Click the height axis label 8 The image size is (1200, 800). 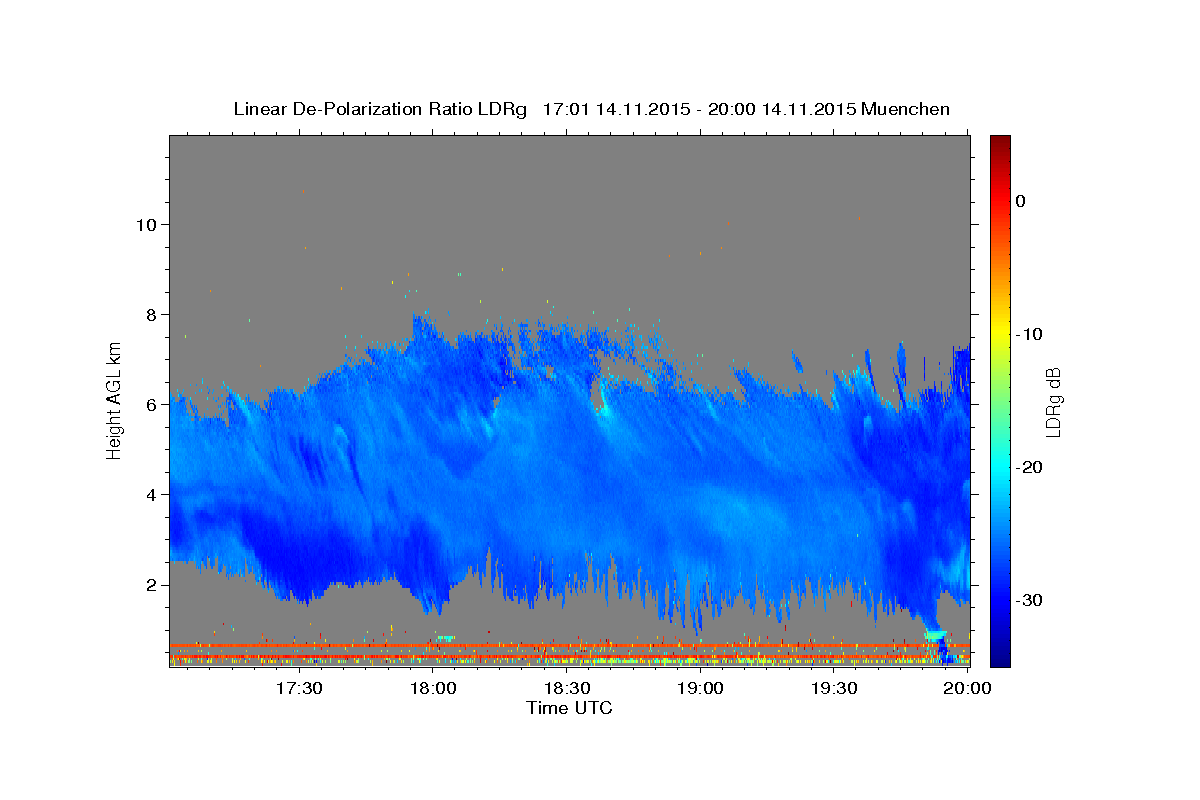click(x=150, y=314)
